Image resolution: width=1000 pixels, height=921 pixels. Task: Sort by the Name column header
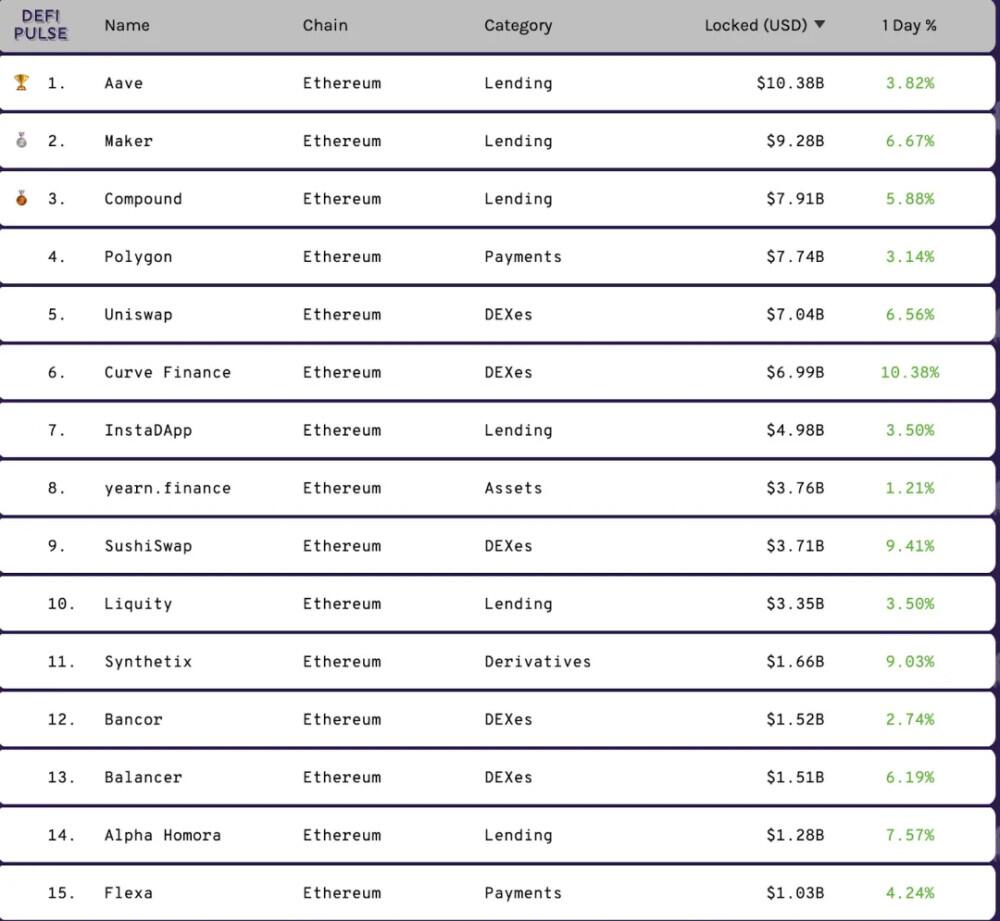126,25
